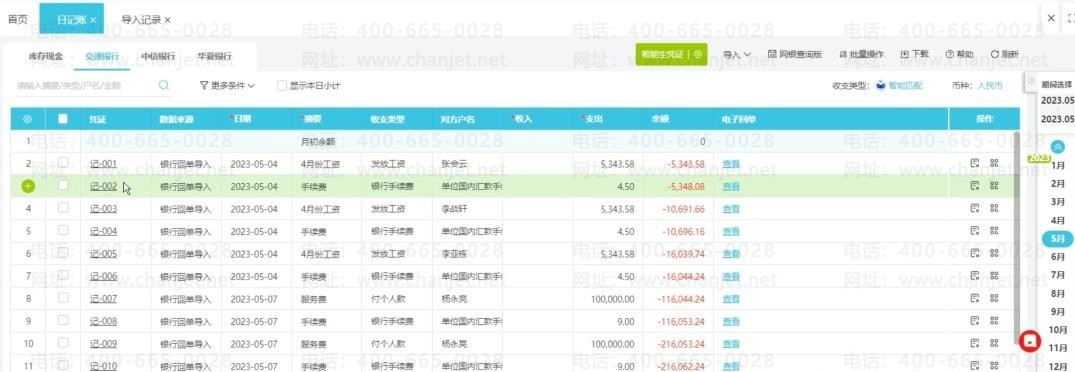Enable 显示本日小计 checkbox
Image resolution: width=1075 pixels, height=372 pixels.
tap(282, 86)
